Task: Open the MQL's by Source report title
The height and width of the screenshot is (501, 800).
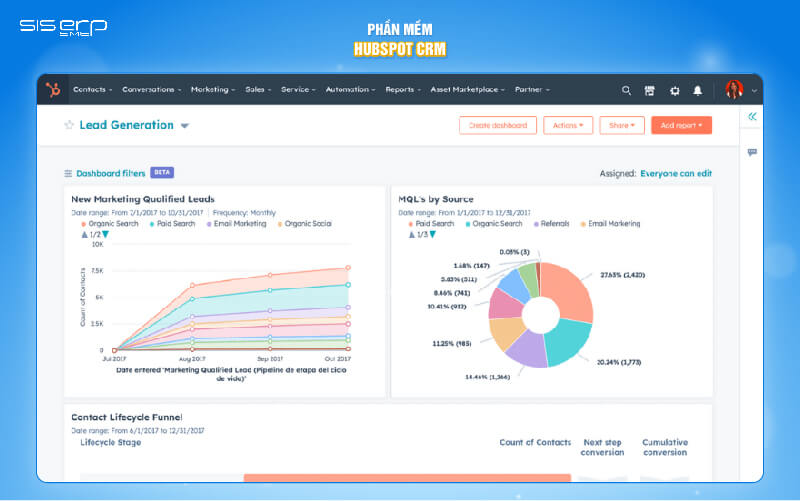Action: 436,199
